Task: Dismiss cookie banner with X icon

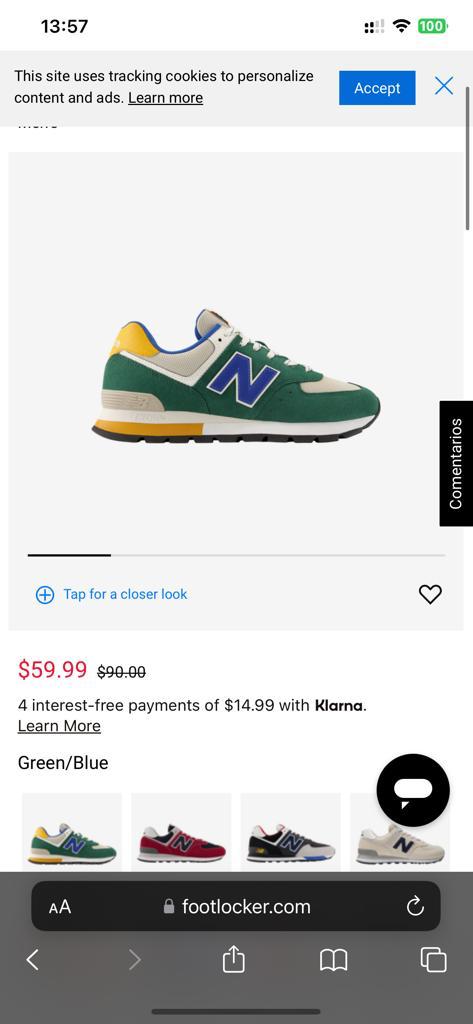Action: tap(444, 86)
